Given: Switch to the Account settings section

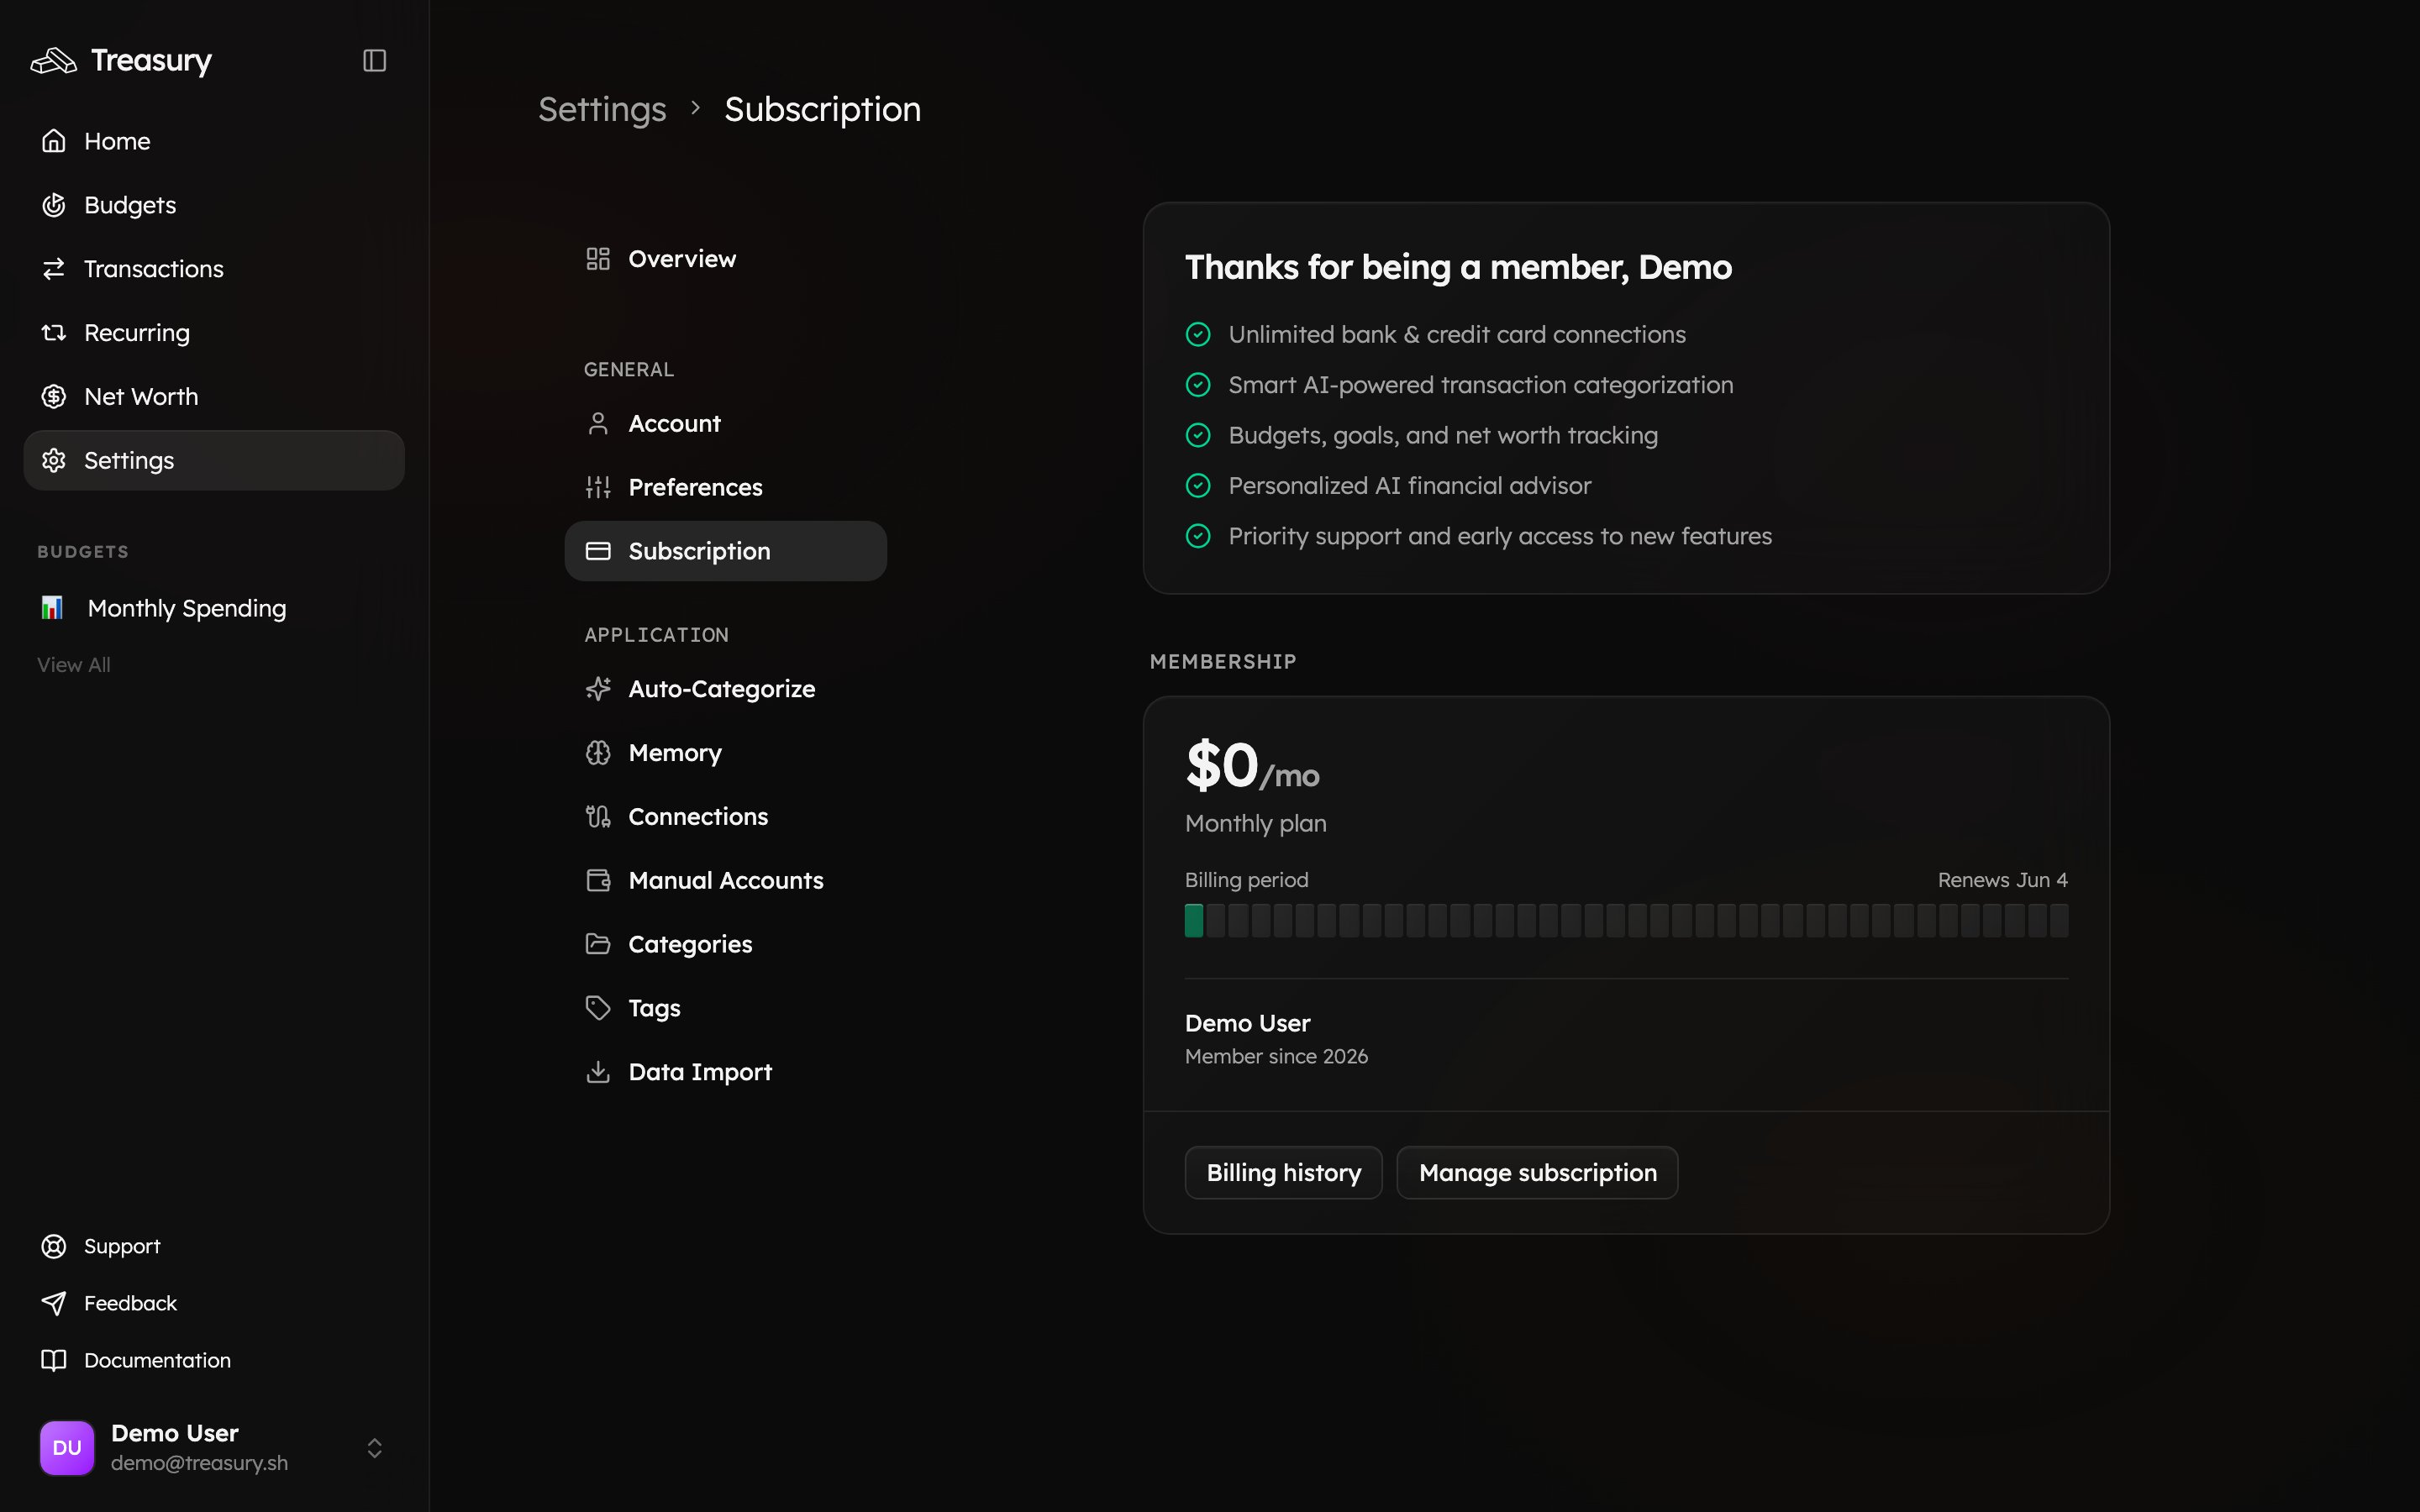Looking at the screenshot, I should pos(726,424).
